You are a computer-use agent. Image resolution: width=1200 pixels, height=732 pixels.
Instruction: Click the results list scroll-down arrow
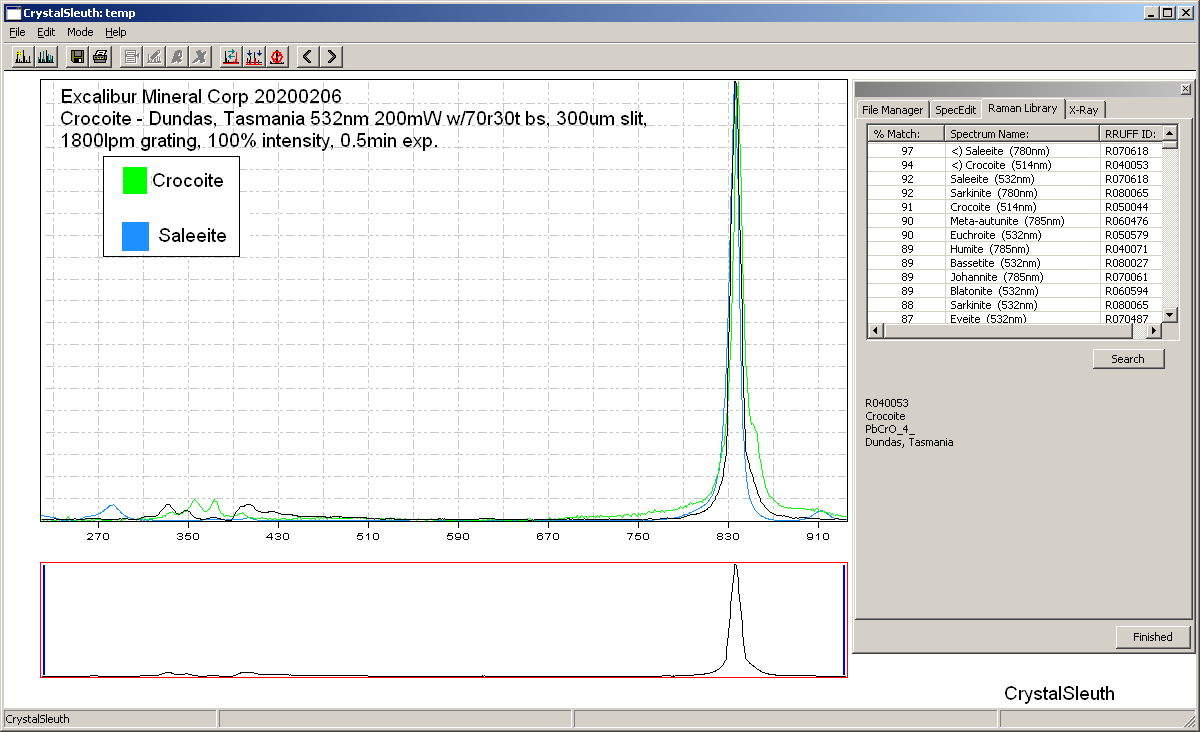(1169, 316)
